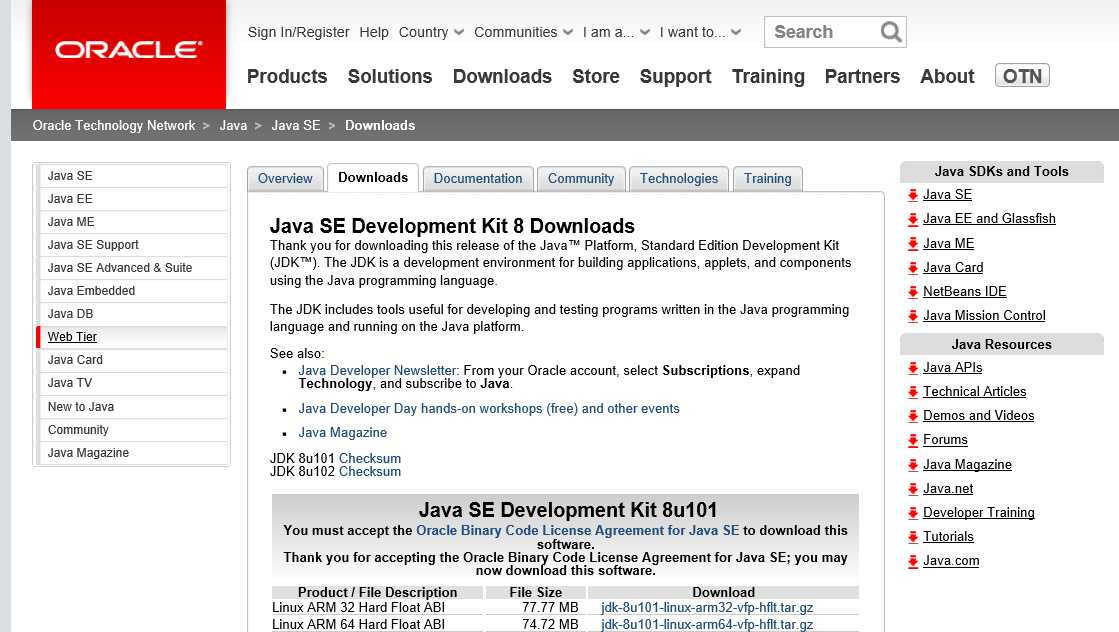Click the red arrow icon beside Technical Articles
This screenshot has width=1119, height=632.
click(x=913, y=392)
